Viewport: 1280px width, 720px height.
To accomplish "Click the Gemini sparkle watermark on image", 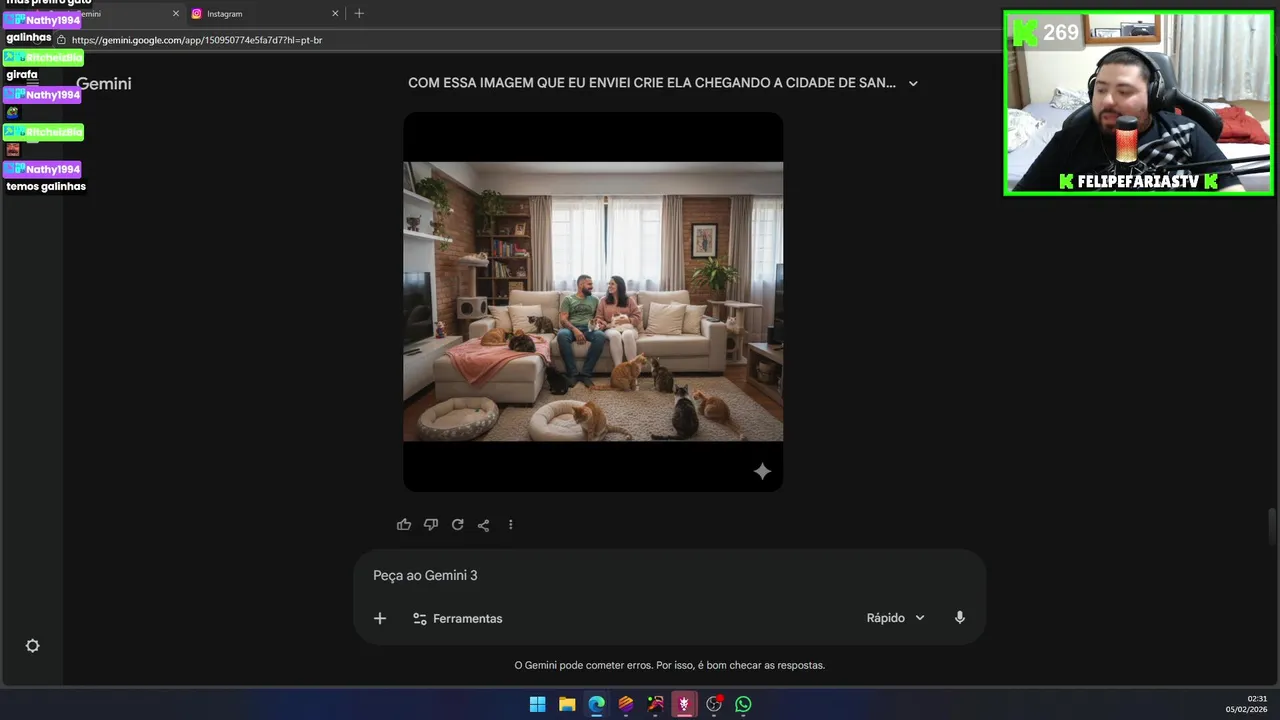I will pos(762,471).
